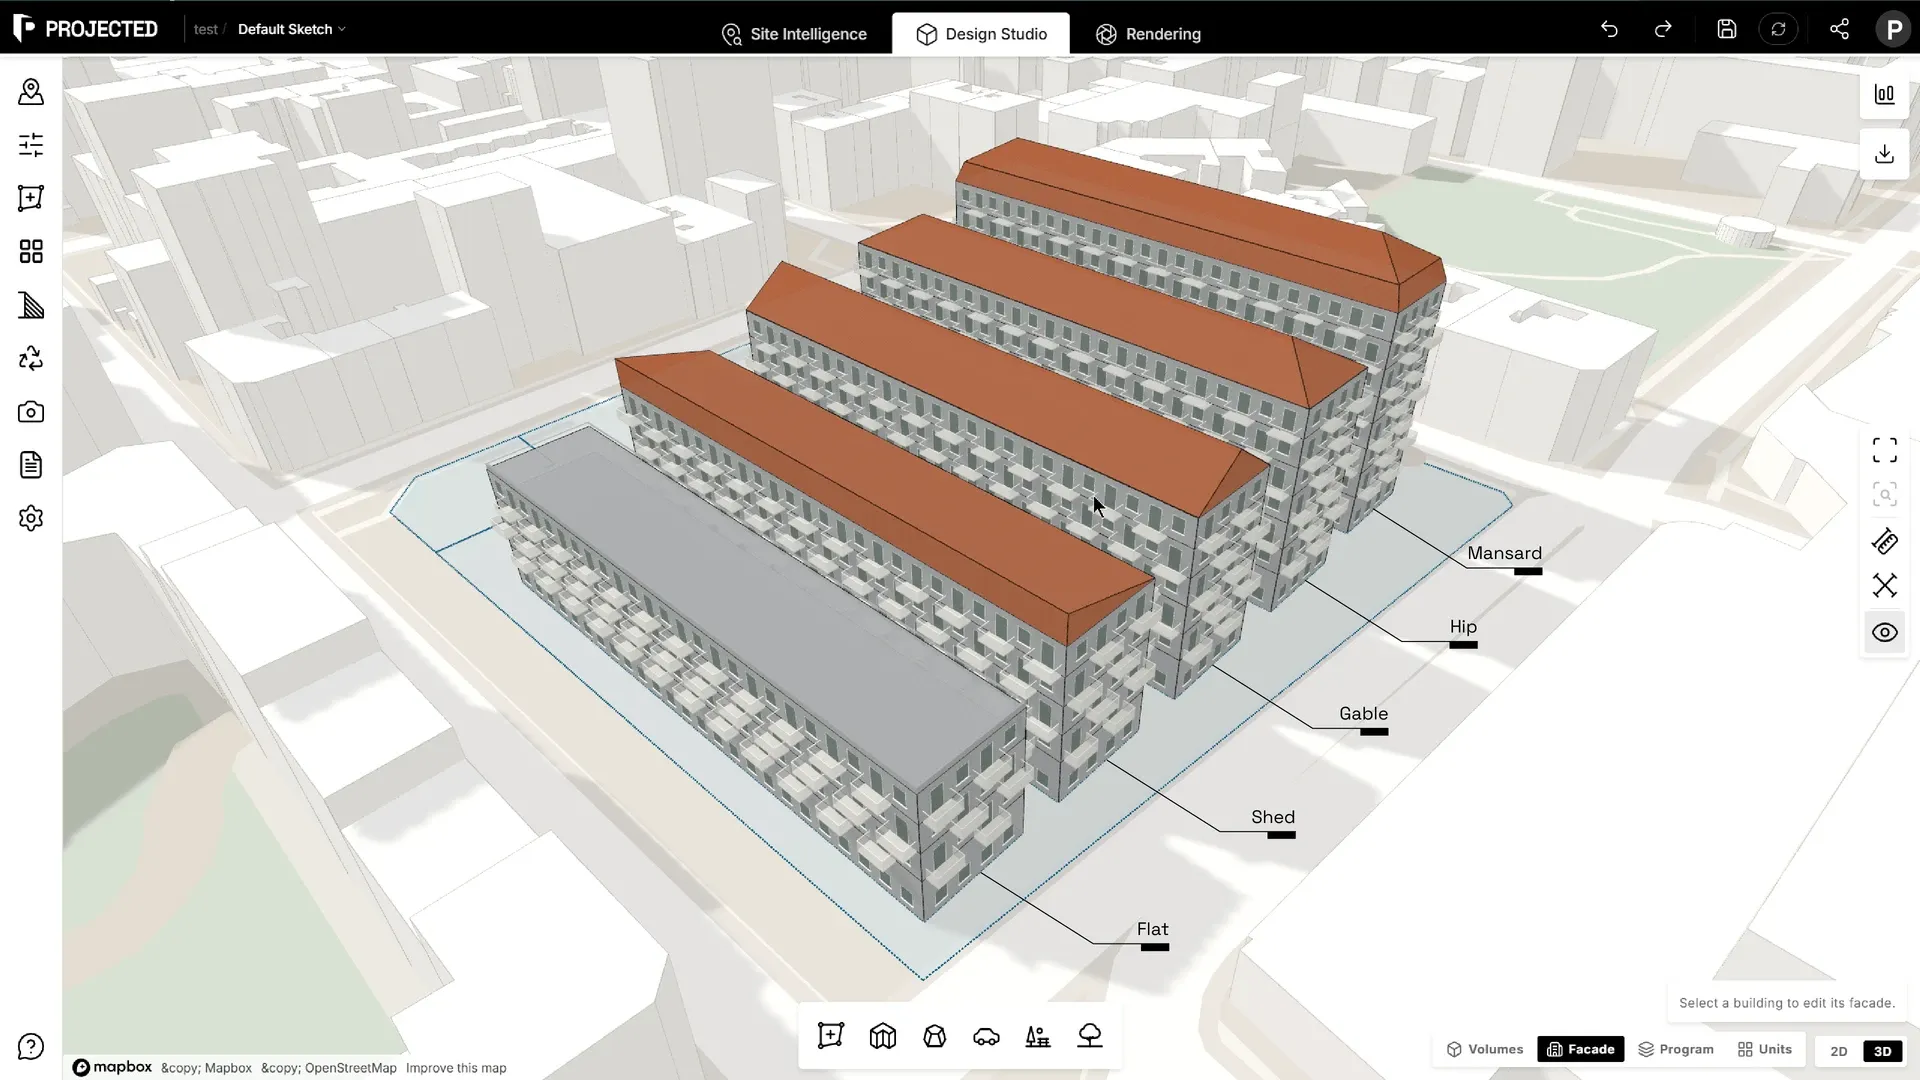This screenshot has width=1920, height=1080.
Task: Open the statistics chart panel
Action: coord(1885,95)
